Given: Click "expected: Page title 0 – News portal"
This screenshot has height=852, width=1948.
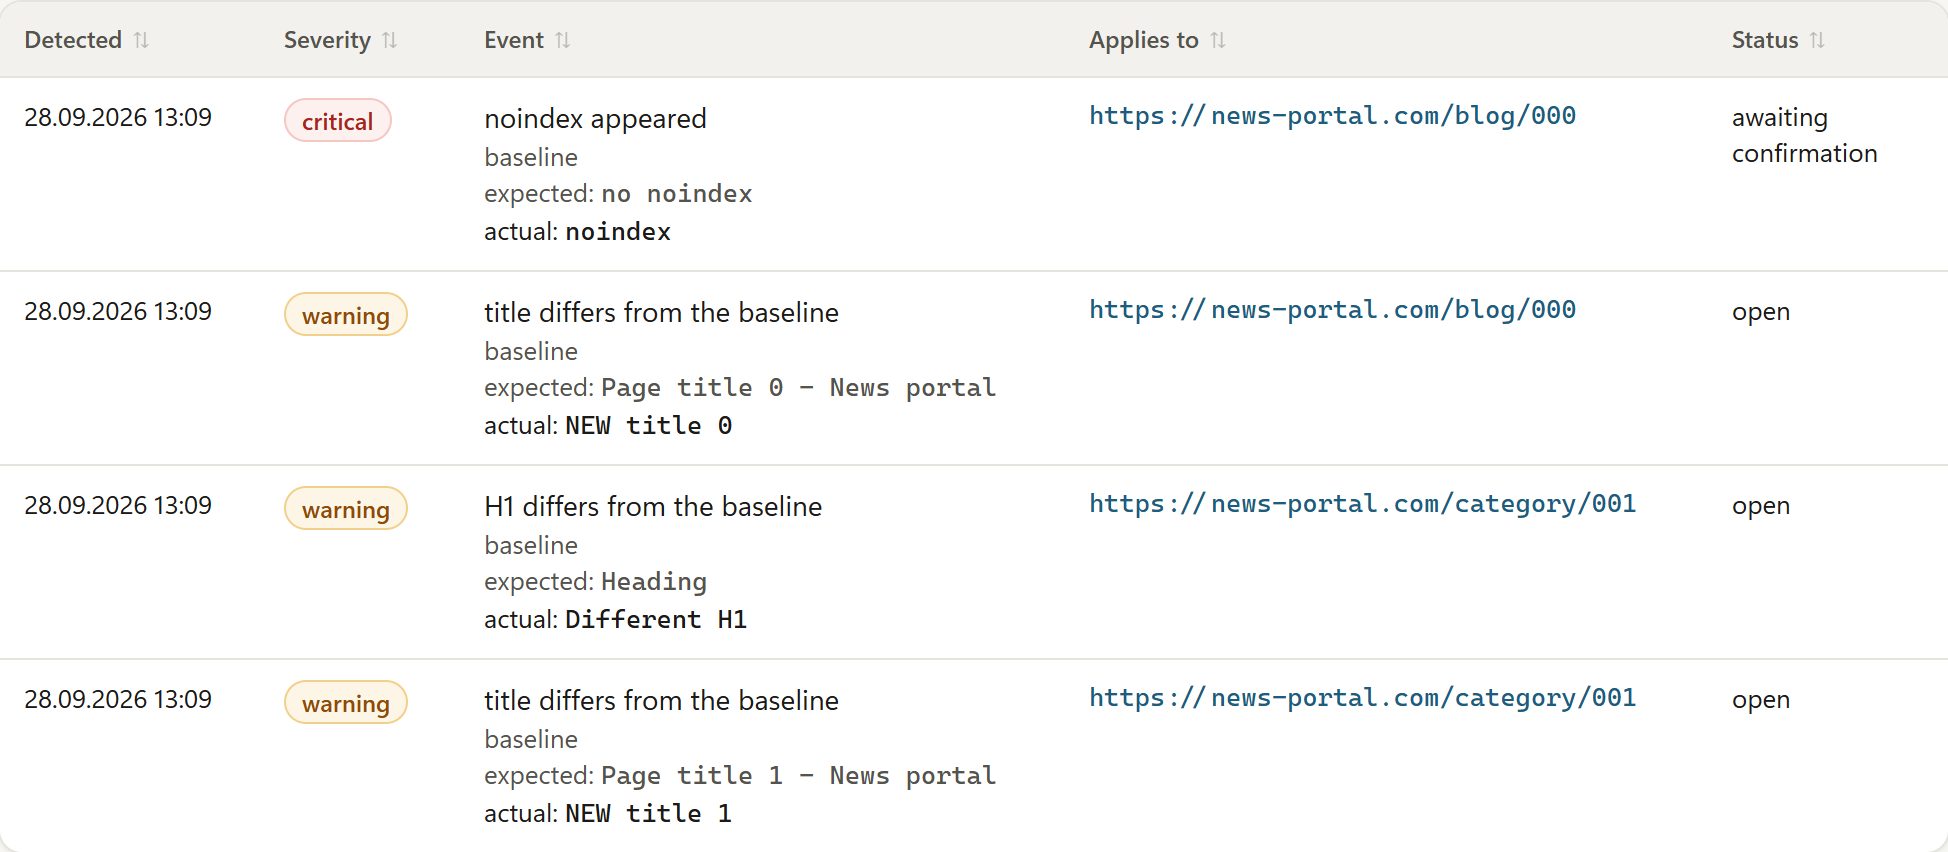Looking at the screenshot, I should pyautogui.click(x=740, y=388).
